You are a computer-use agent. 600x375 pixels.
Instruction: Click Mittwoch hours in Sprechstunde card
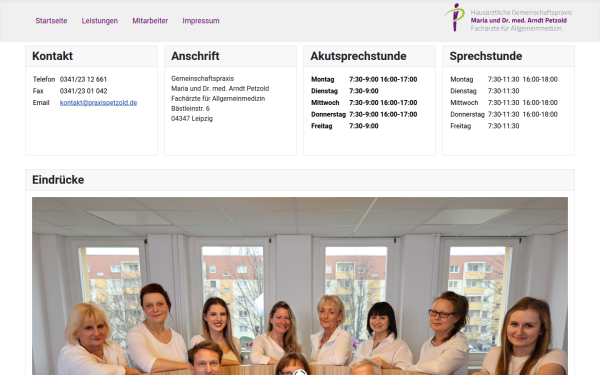pyautogui.click(x=523, y=103)
